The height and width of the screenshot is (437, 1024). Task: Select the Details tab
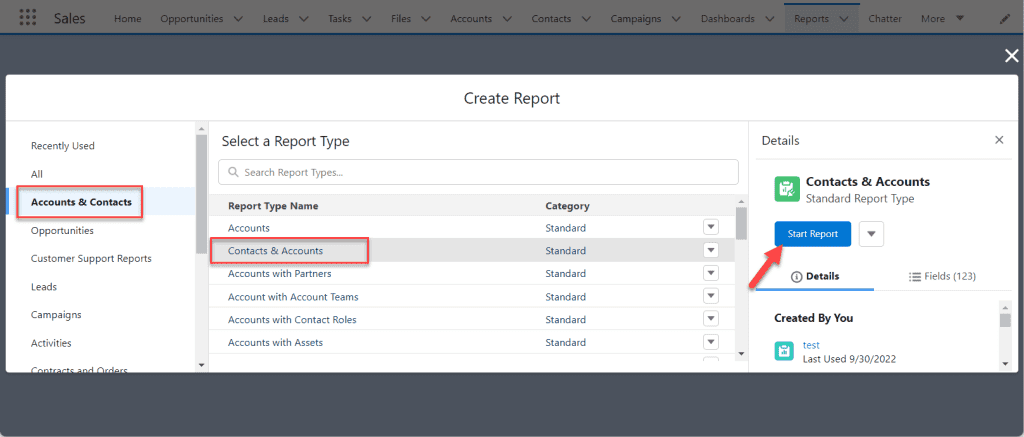815,276
